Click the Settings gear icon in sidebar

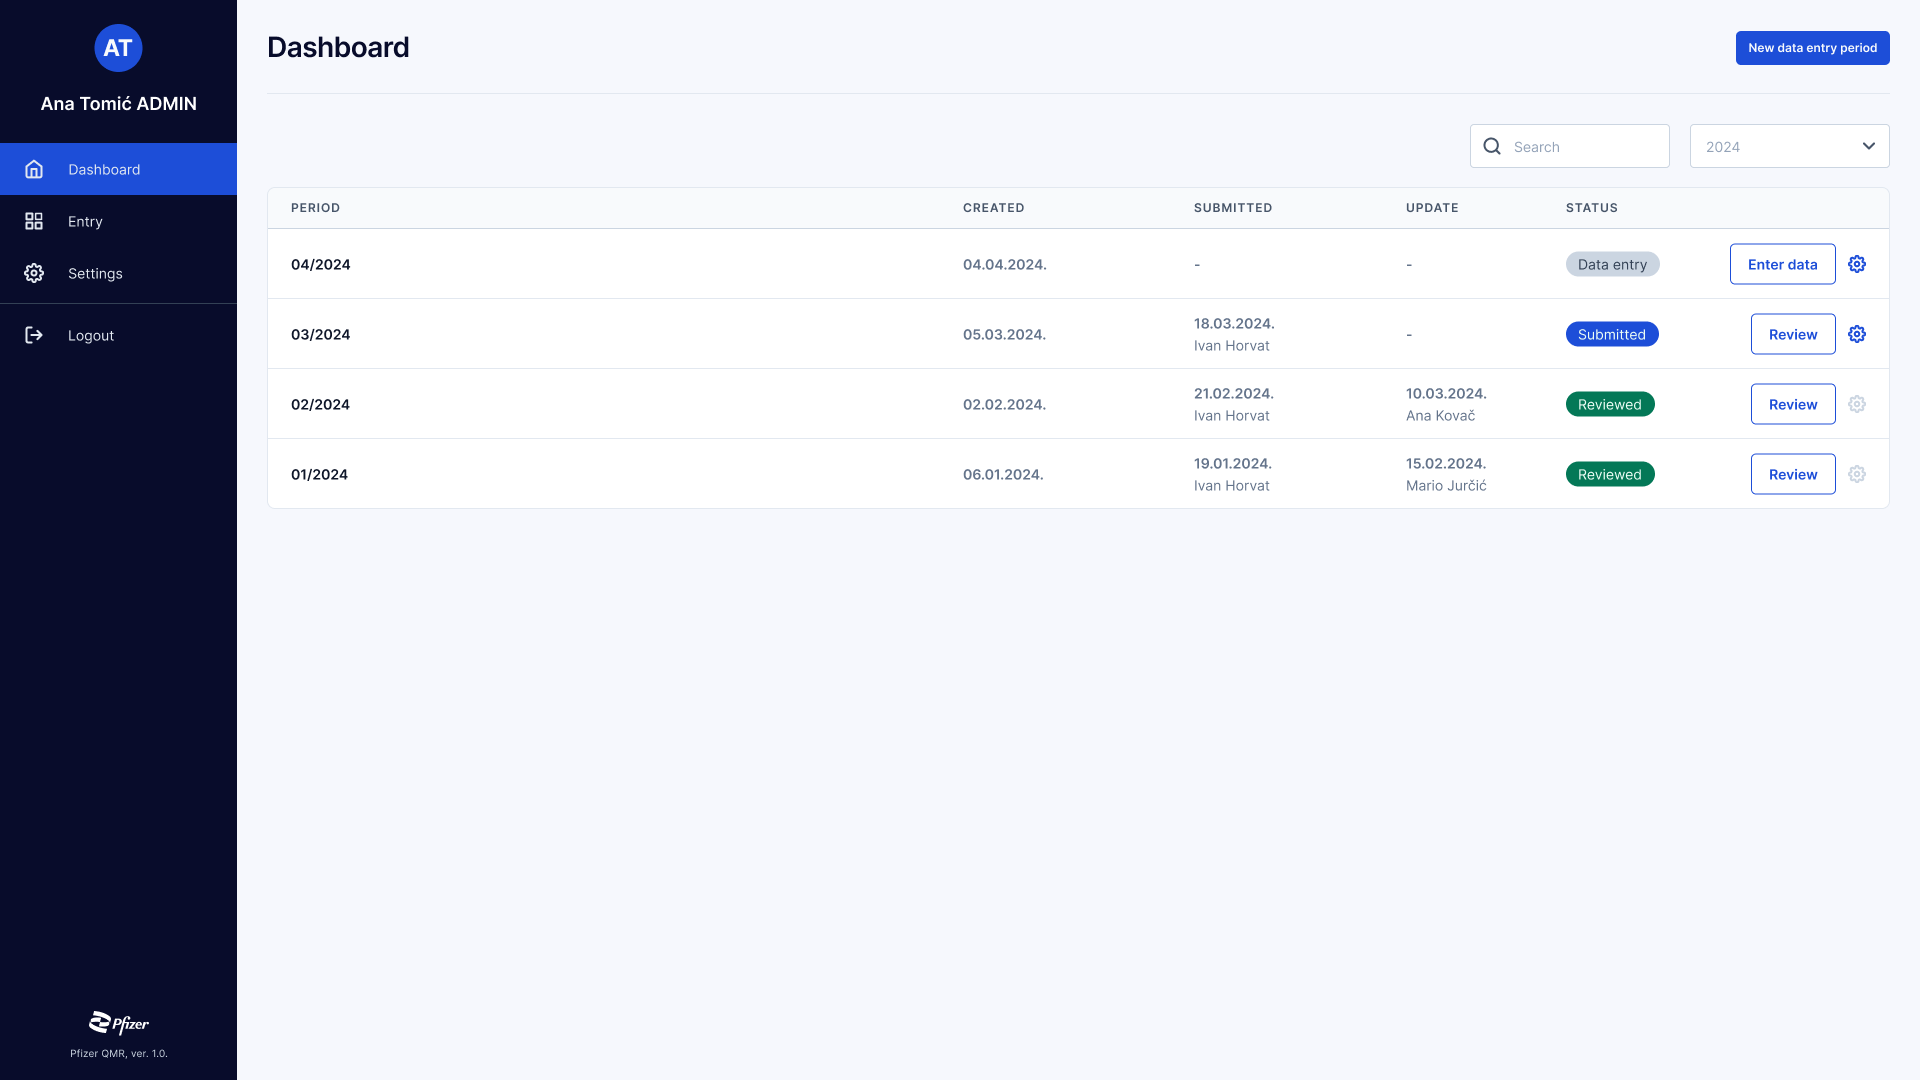(x=34, y=273)
